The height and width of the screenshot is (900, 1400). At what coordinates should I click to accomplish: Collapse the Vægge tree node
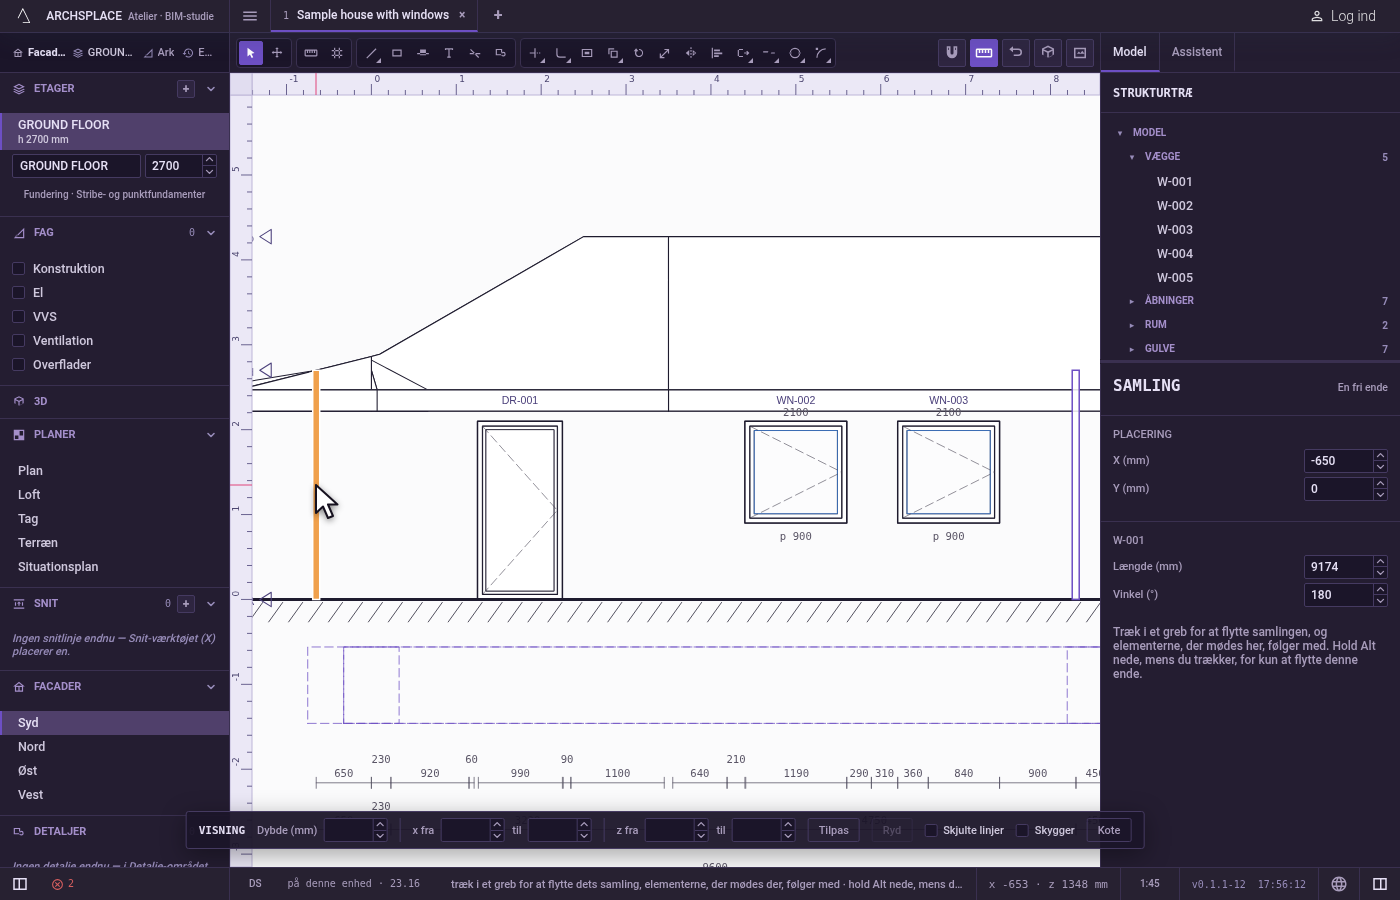click(1132, 157)
